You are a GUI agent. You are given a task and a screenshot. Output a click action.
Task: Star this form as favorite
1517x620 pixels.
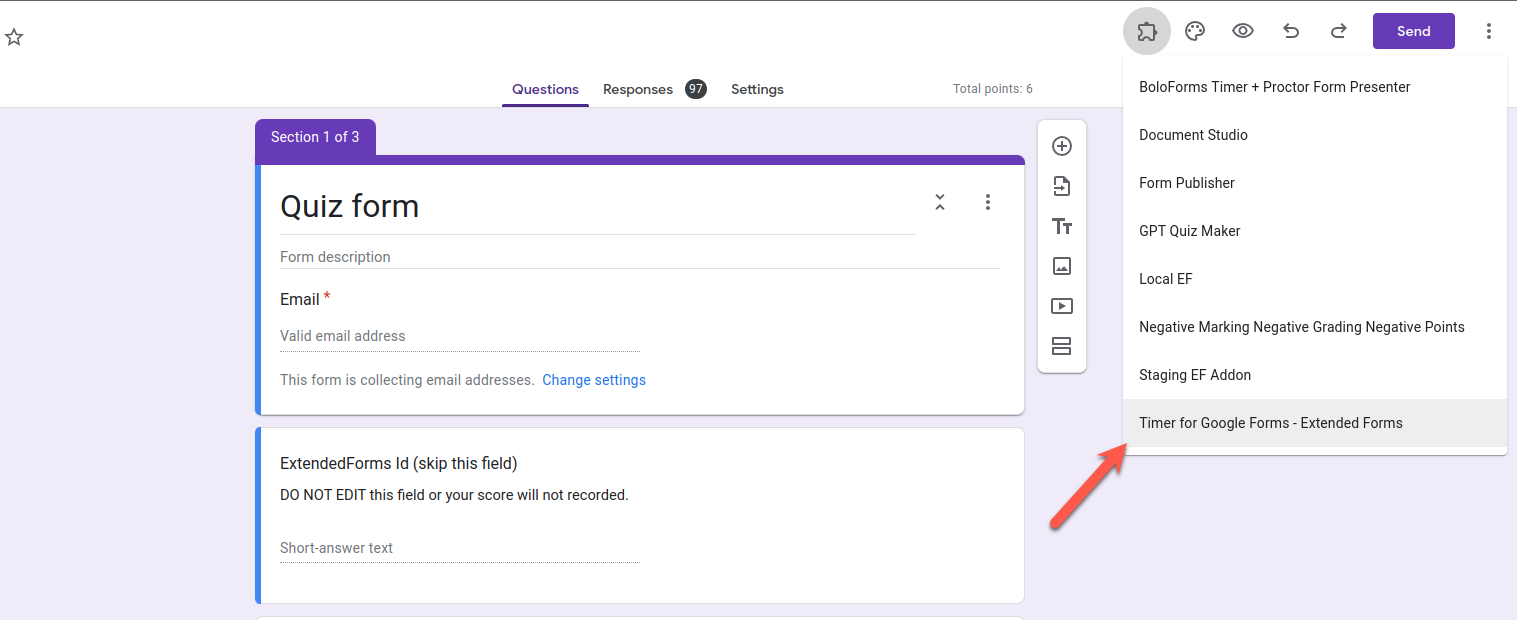(x=14, y=37)
